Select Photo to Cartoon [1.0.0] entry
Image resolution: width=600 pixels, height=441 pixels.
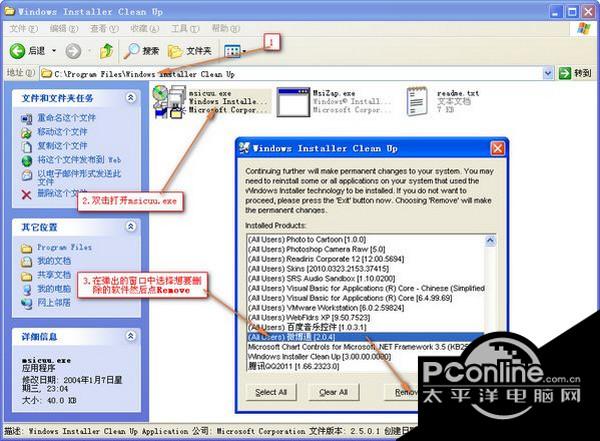coord(307,240)
